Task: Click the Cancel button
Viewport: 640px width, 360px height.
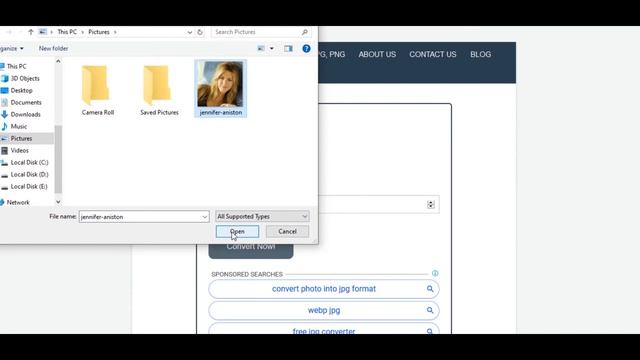Action: click(287, 231)
